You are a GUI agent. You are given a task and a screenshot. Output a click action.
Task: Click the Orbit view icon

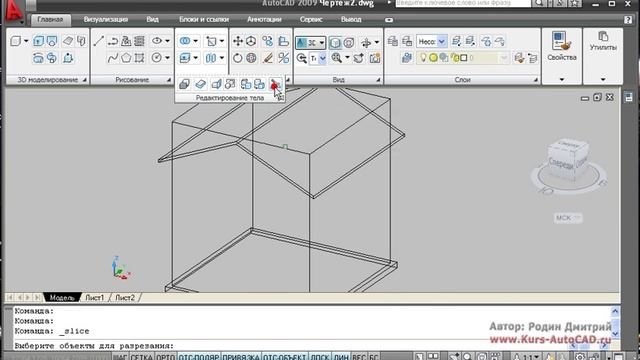pyautogui.click(x=367, y=42)
